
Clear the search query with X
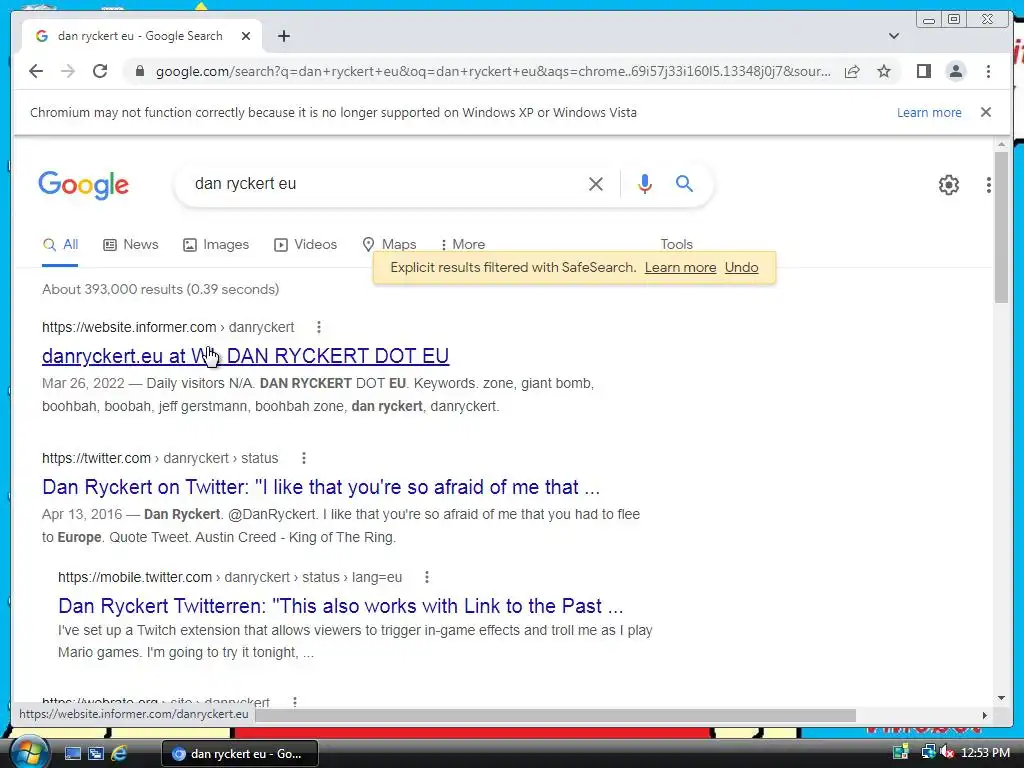point(596,184)
